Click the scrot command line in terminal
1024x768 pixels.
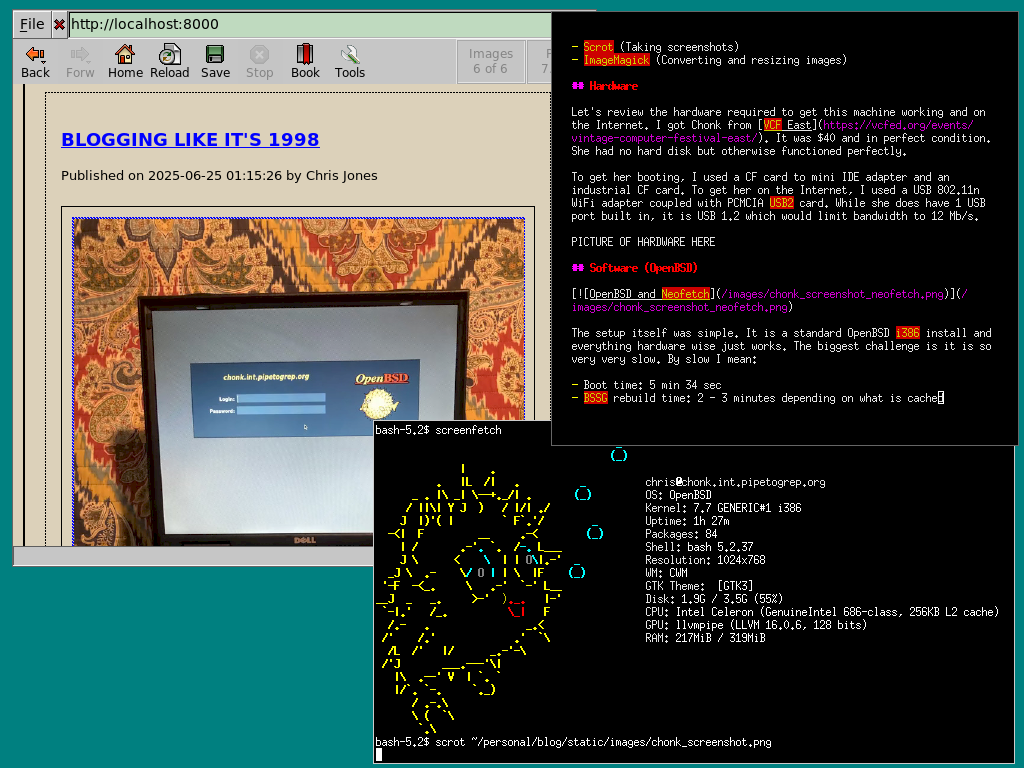click(x=603, y=743)
